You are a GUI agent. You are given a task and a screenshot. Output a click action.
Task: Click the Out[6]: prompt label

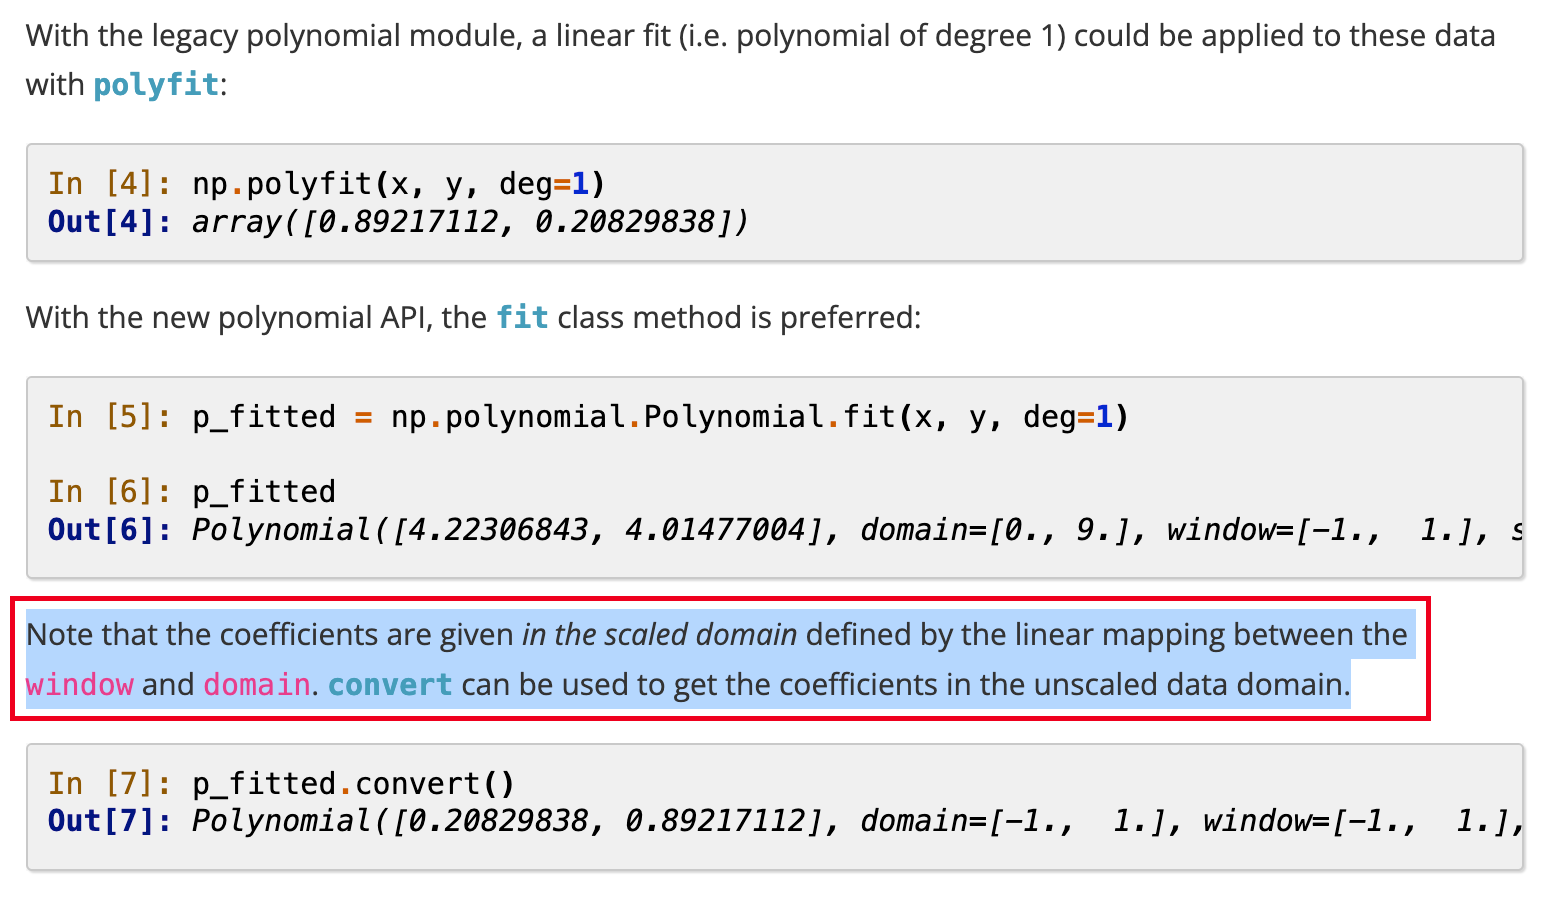[109, 530]
